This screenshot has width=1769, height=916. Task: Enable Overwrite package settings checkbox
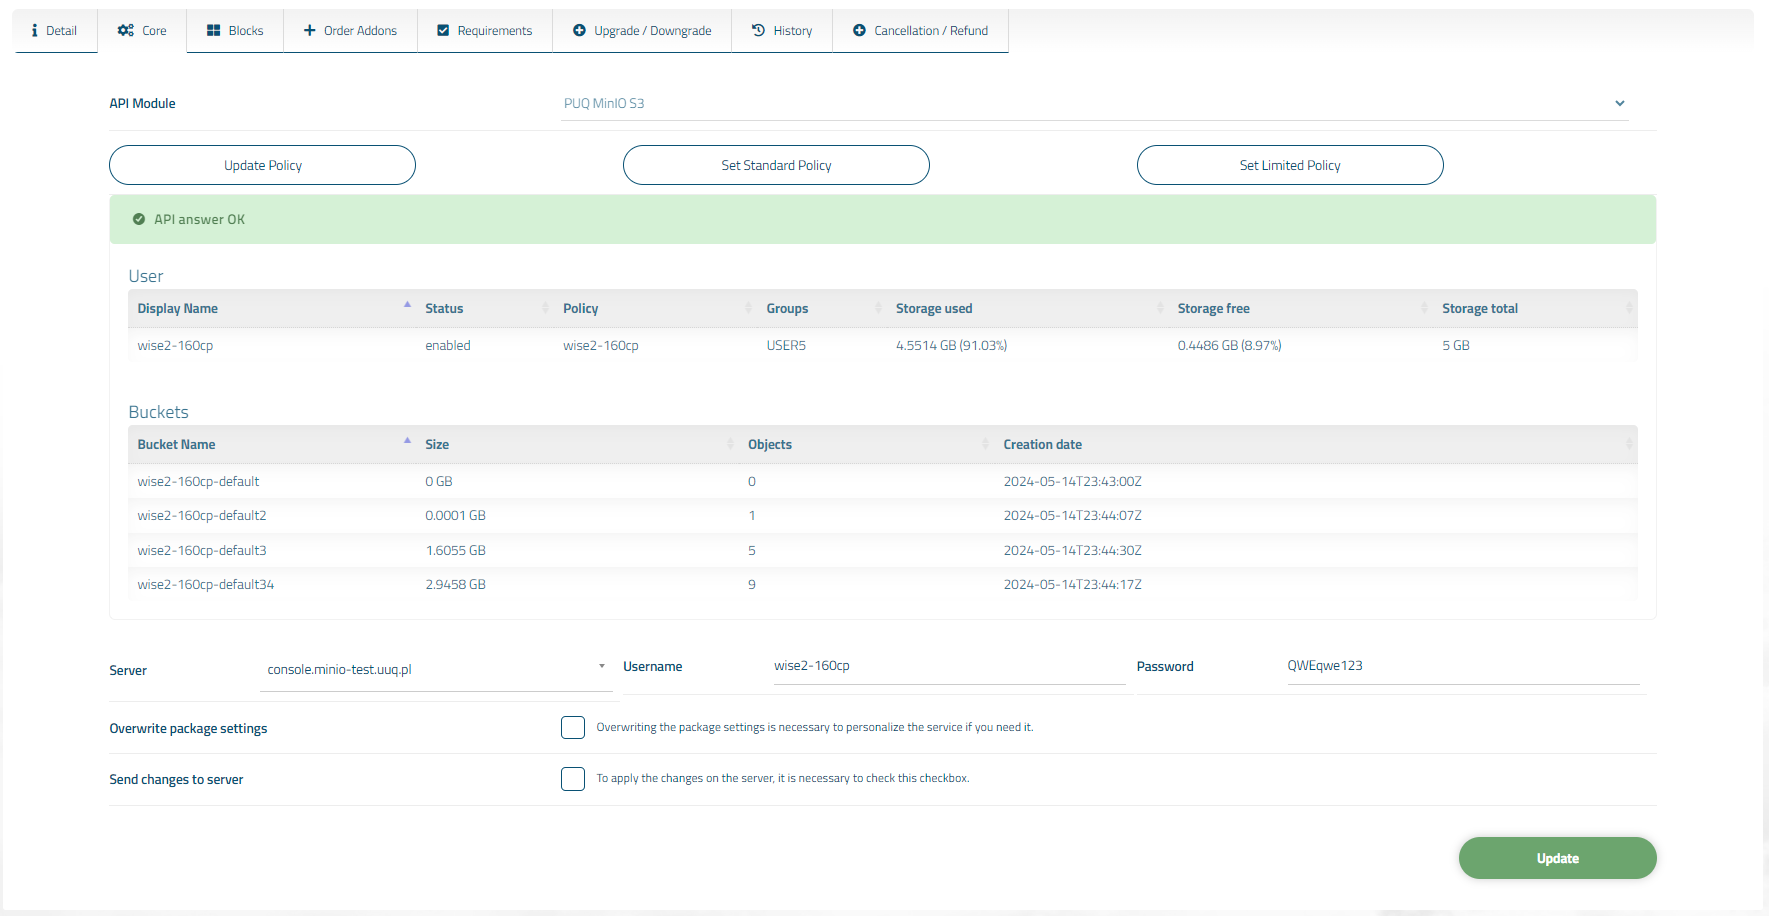(573, 728)
